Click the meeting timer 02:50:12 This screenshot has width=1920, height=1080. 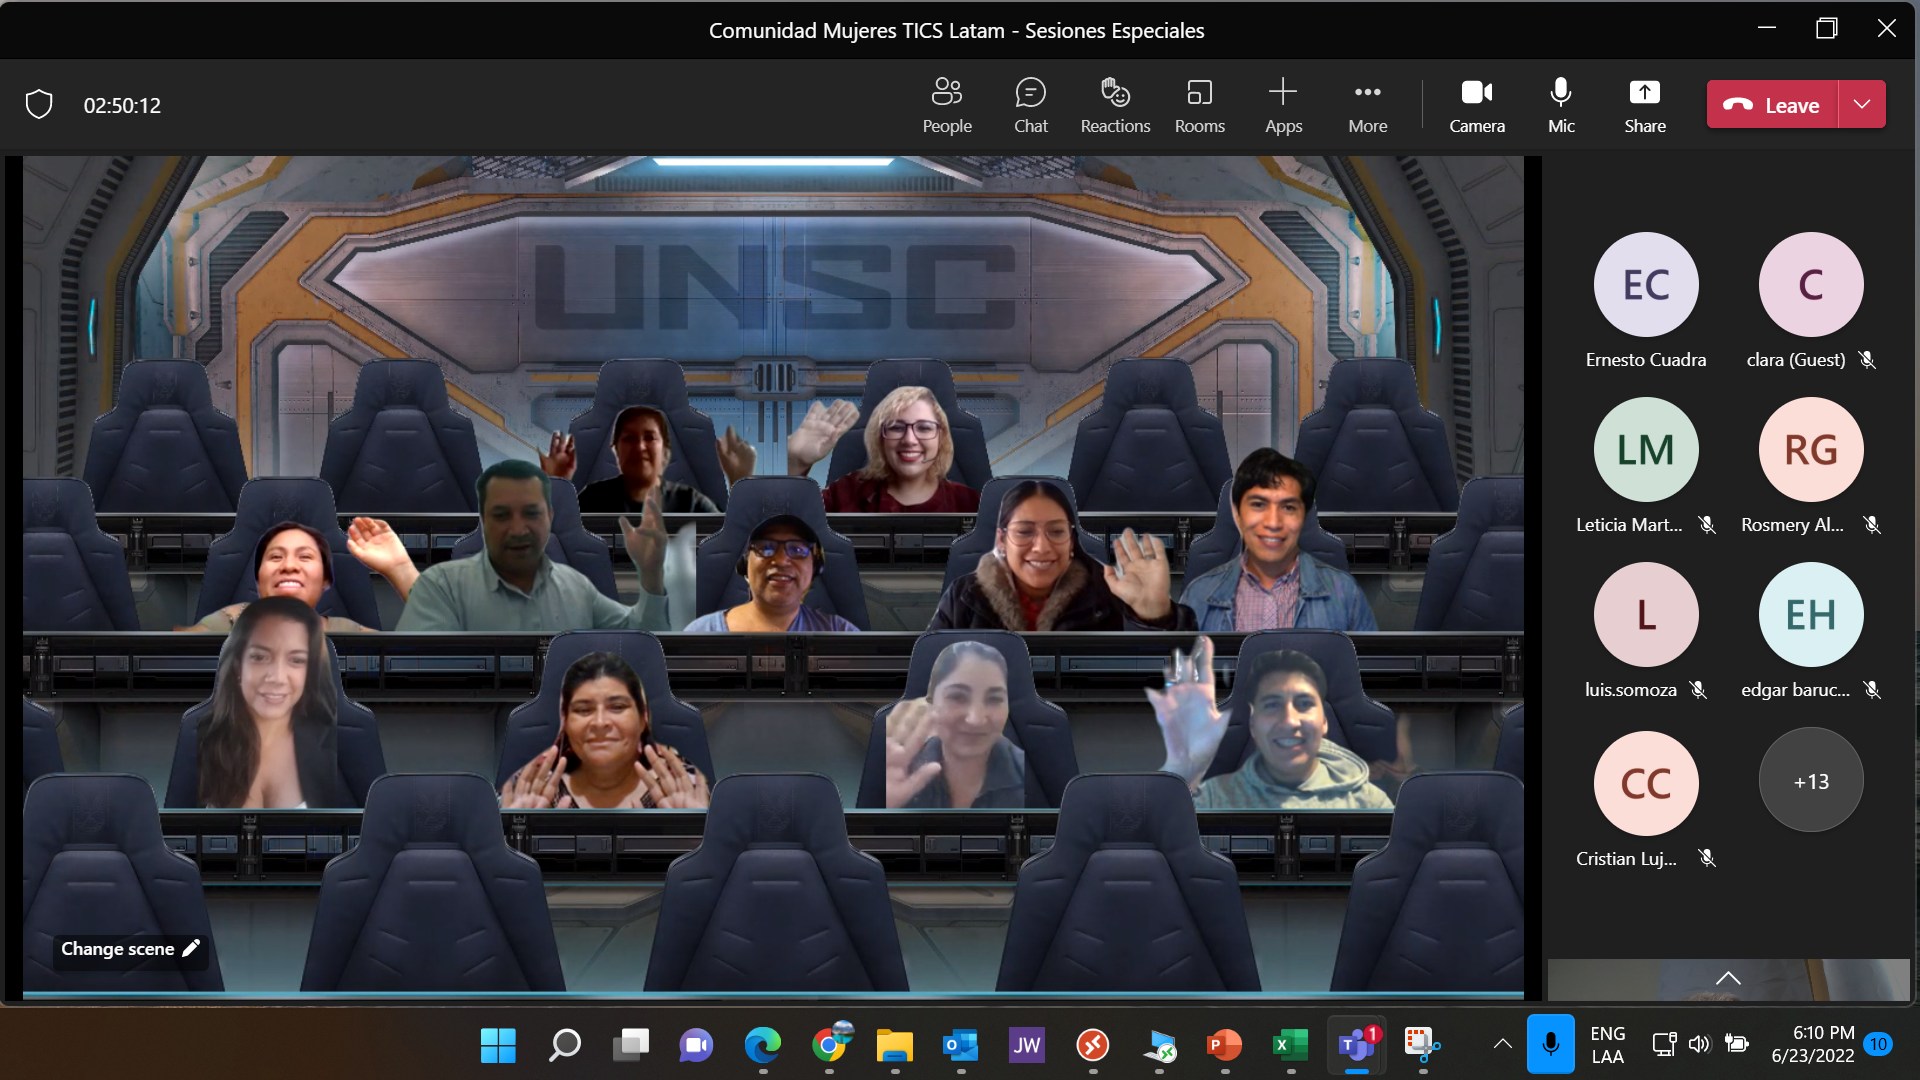click(x=122, y=105)
